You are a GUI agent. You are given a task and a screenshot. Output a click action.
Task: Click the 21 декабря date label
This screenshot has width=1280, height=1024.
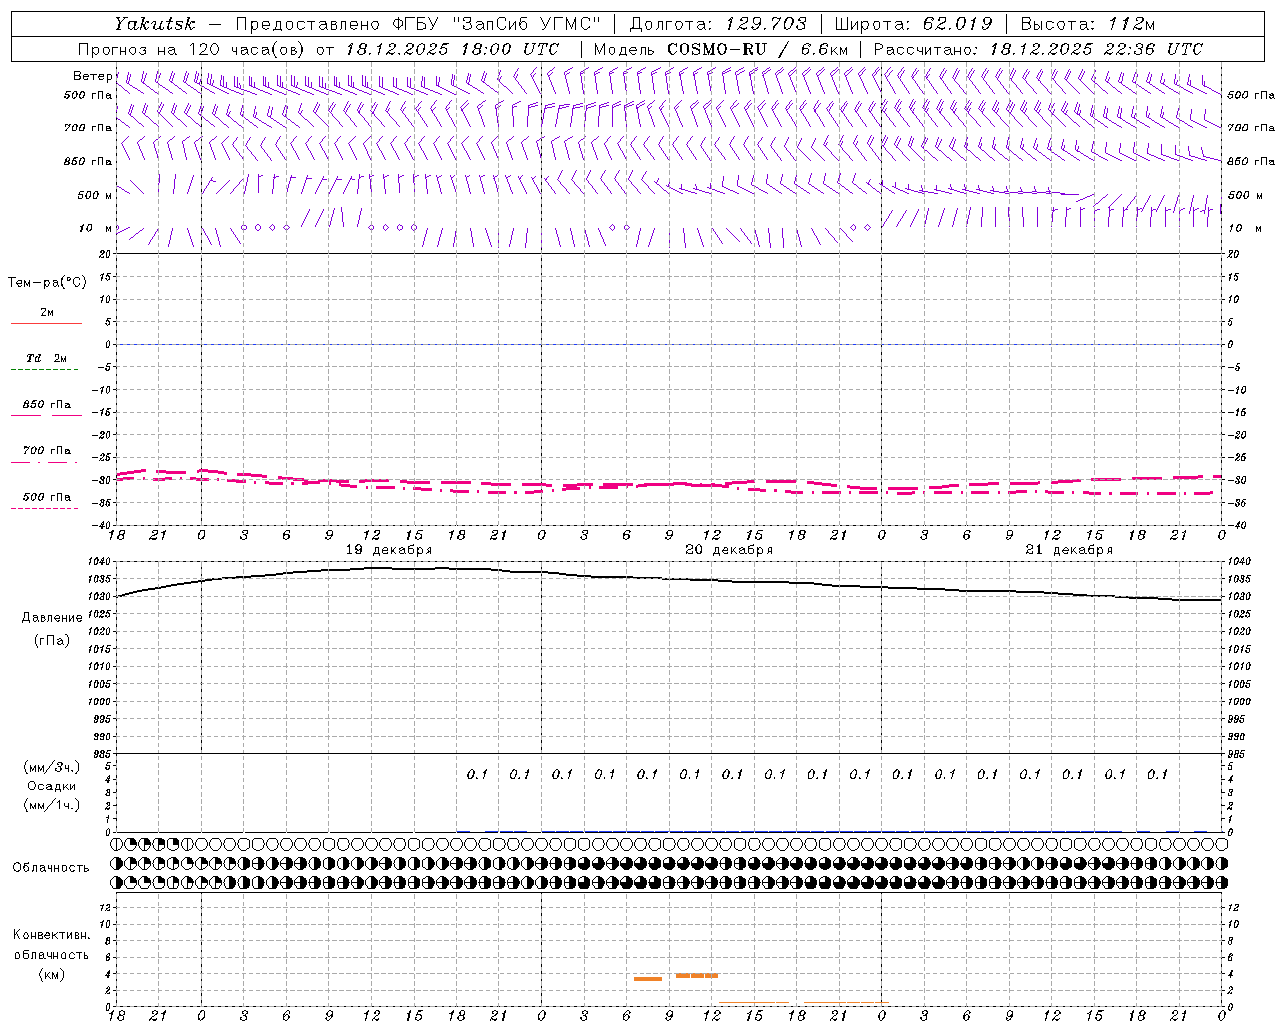pos(1069,550)
